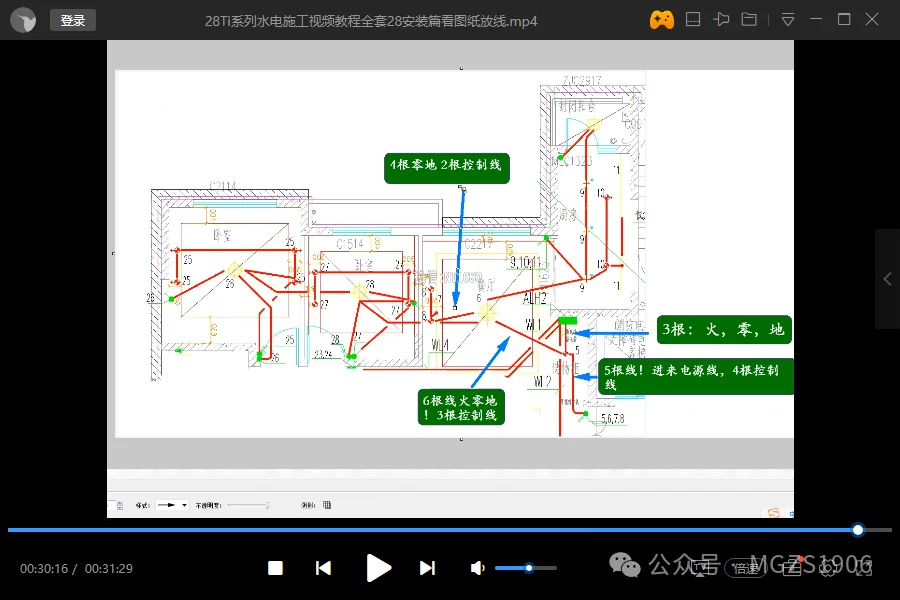The height and width of the screenshot is (600, 900).
Task: Open player settings gear icon
Action: click(x=828, y=568)
